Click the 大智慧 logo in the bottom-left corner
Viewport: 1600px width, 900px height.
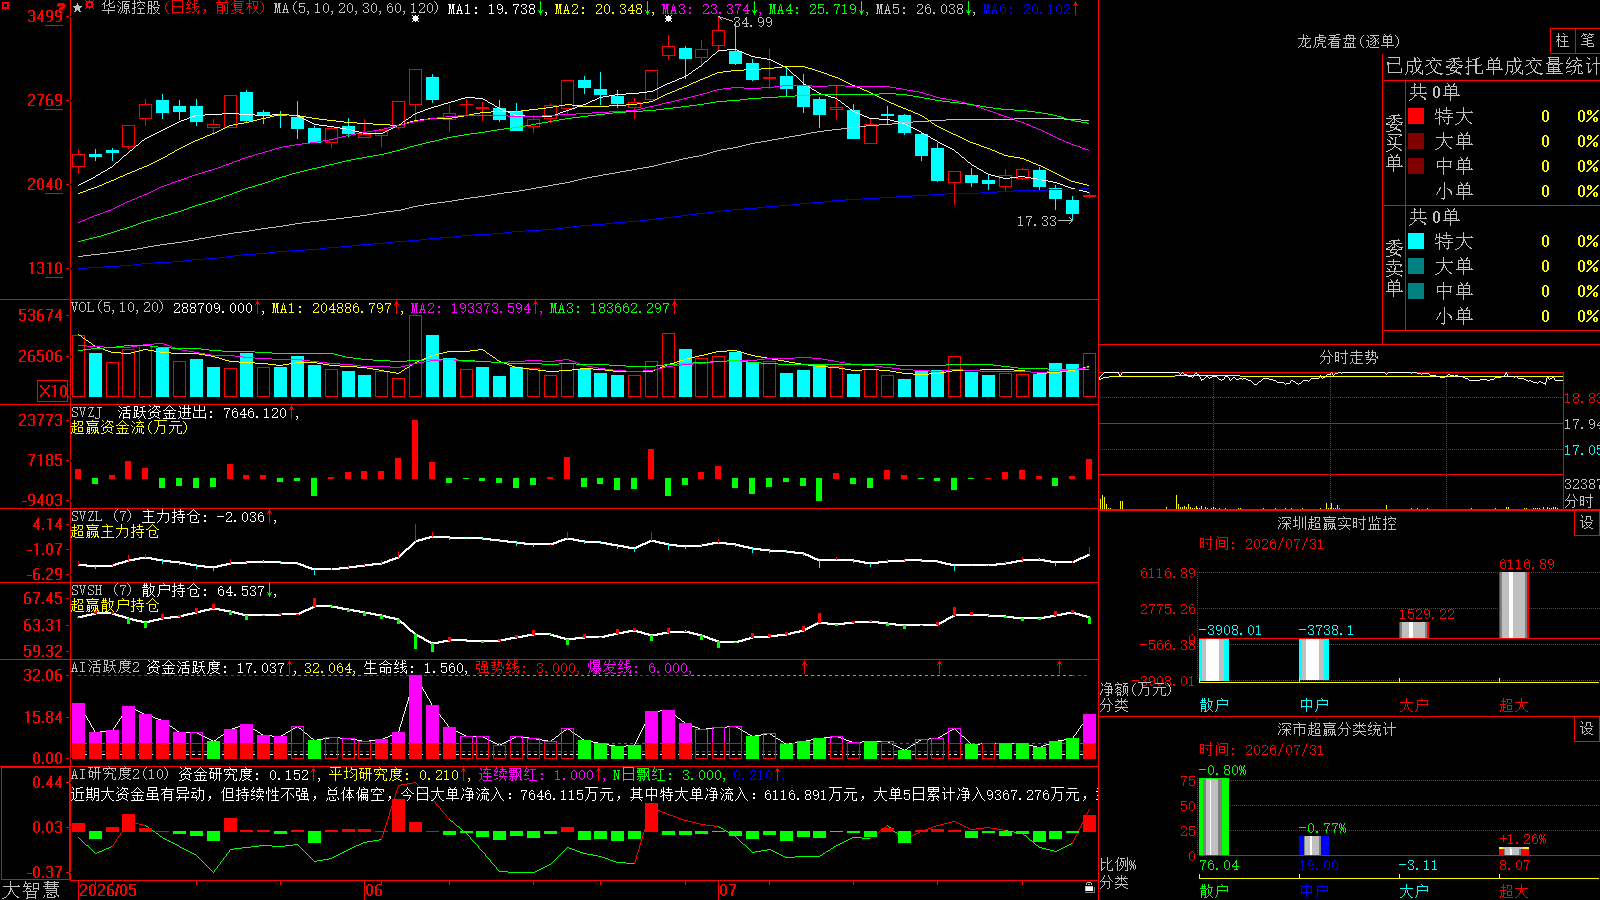pos(31,889)
